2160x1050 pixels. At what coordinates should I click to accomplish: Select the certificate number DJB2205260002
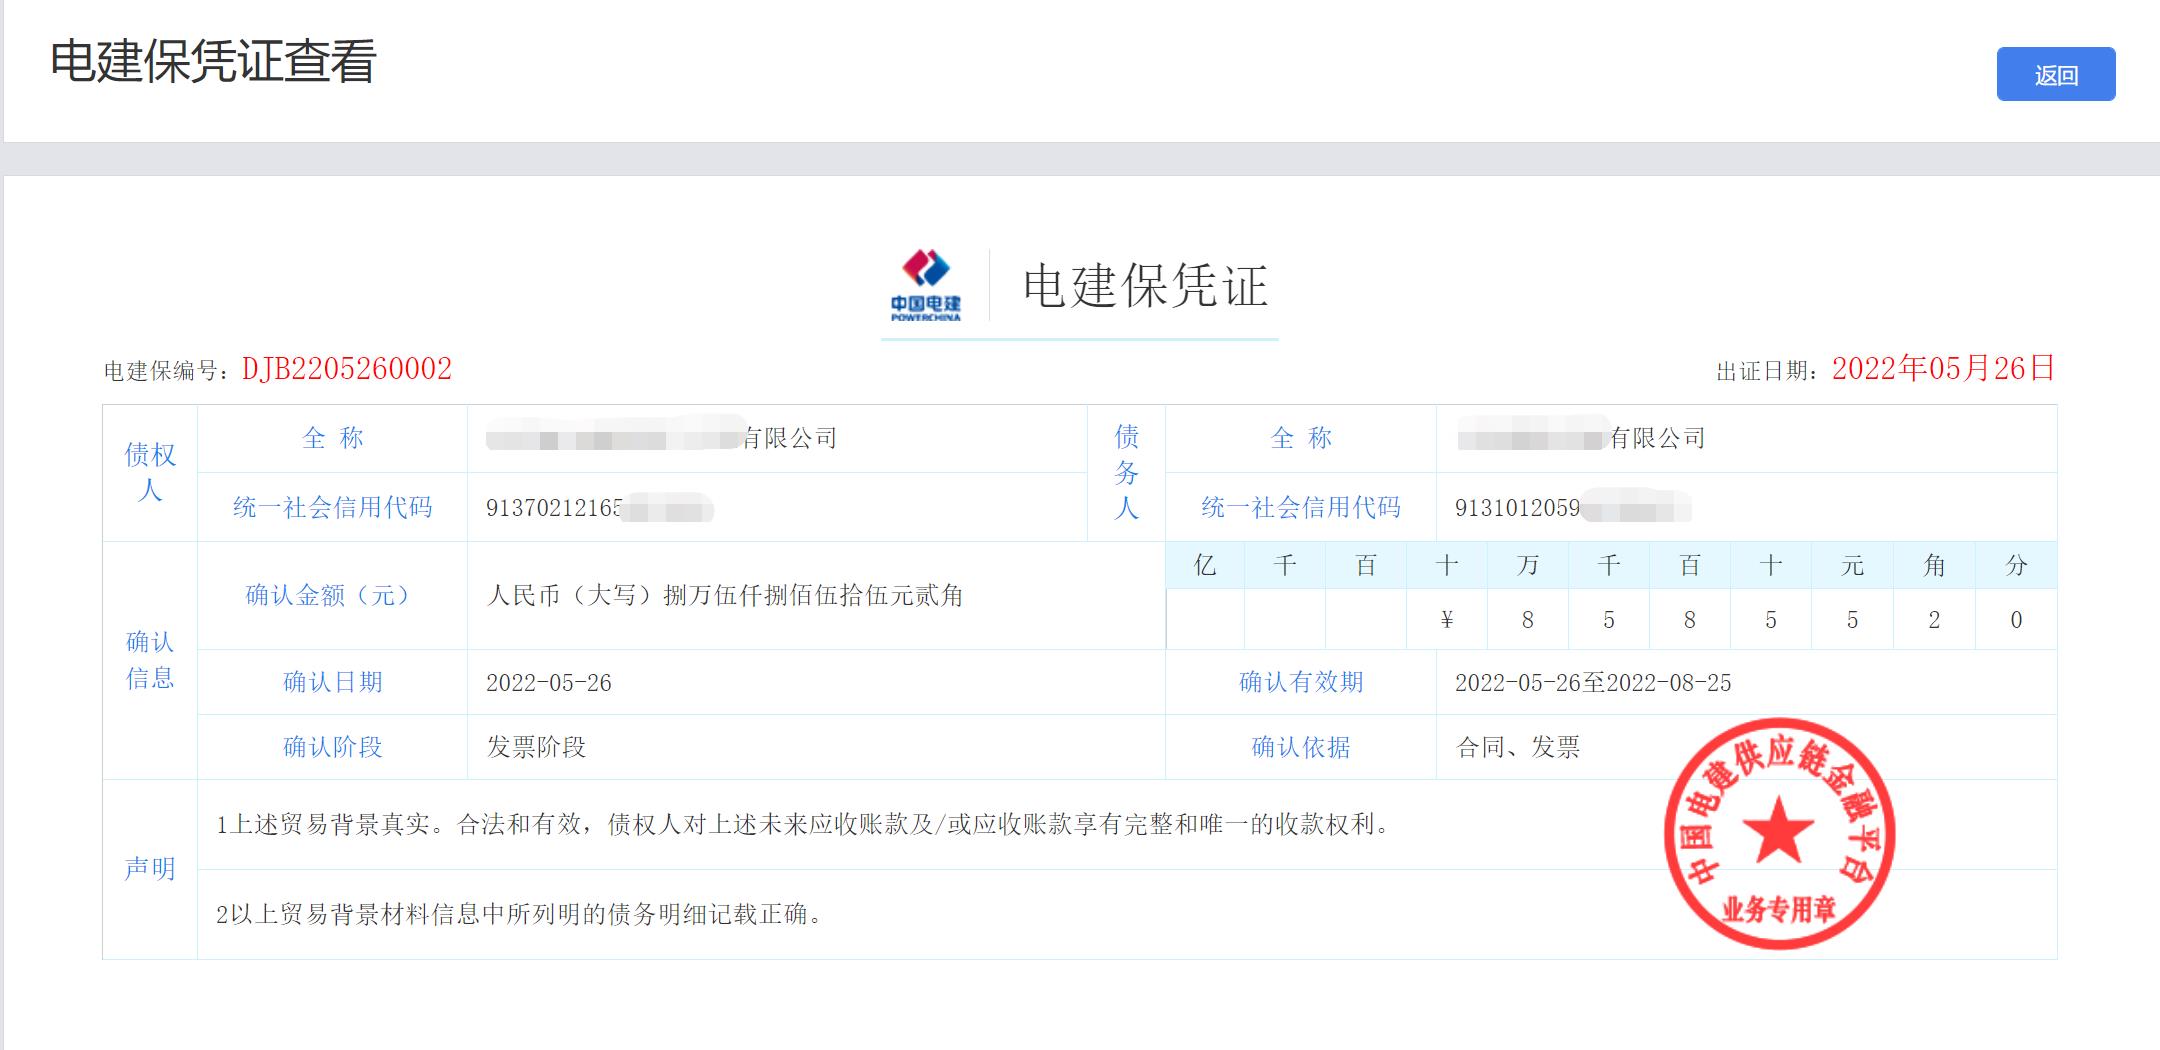(347, 369)
